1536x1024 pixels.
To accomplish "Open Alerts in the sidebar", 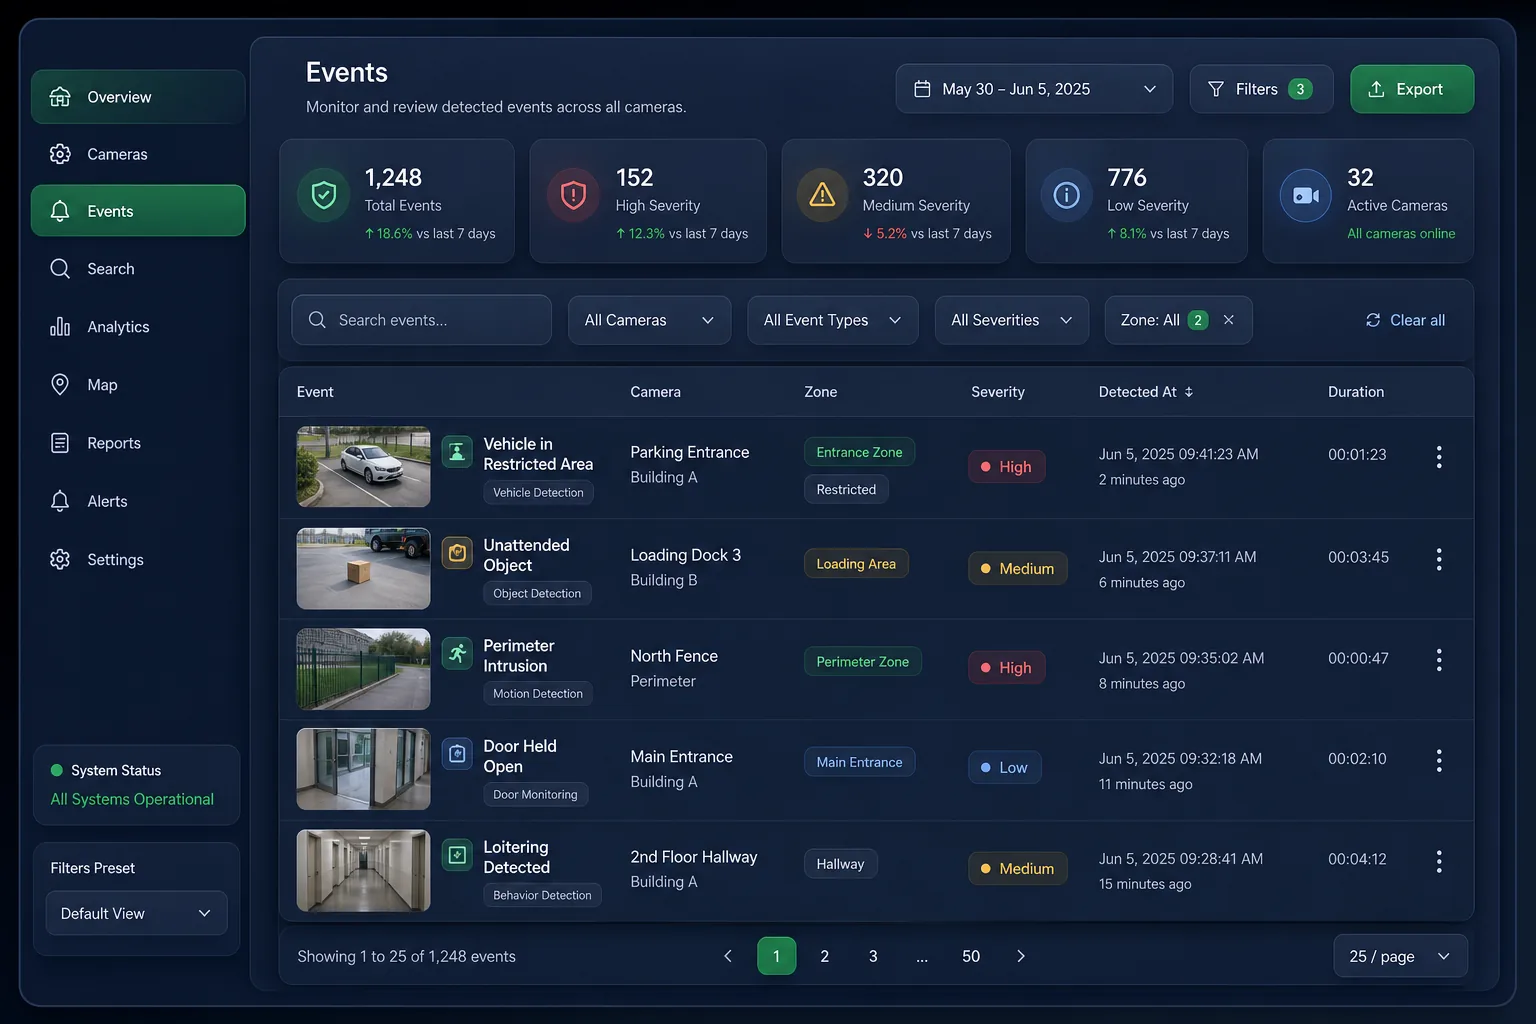I will 138,501.
